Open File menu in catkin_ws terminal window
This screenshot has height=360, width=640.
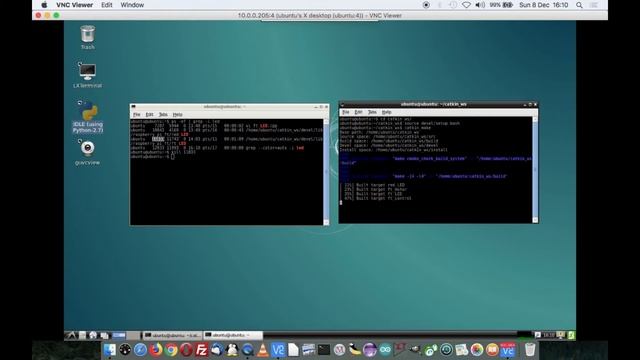click(346, 112)
